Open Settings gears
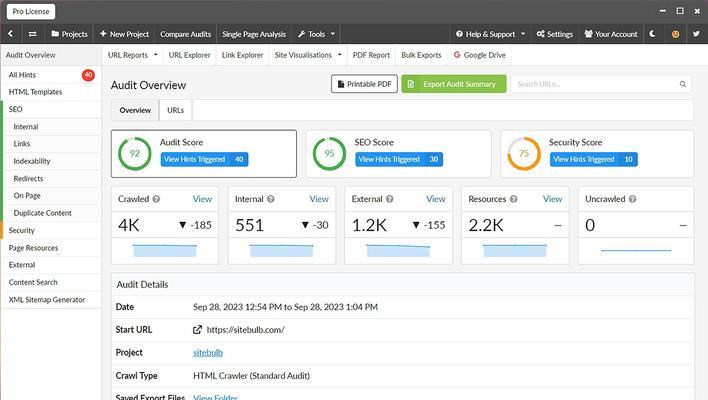The image size is (708, 400). click(554, 34)
